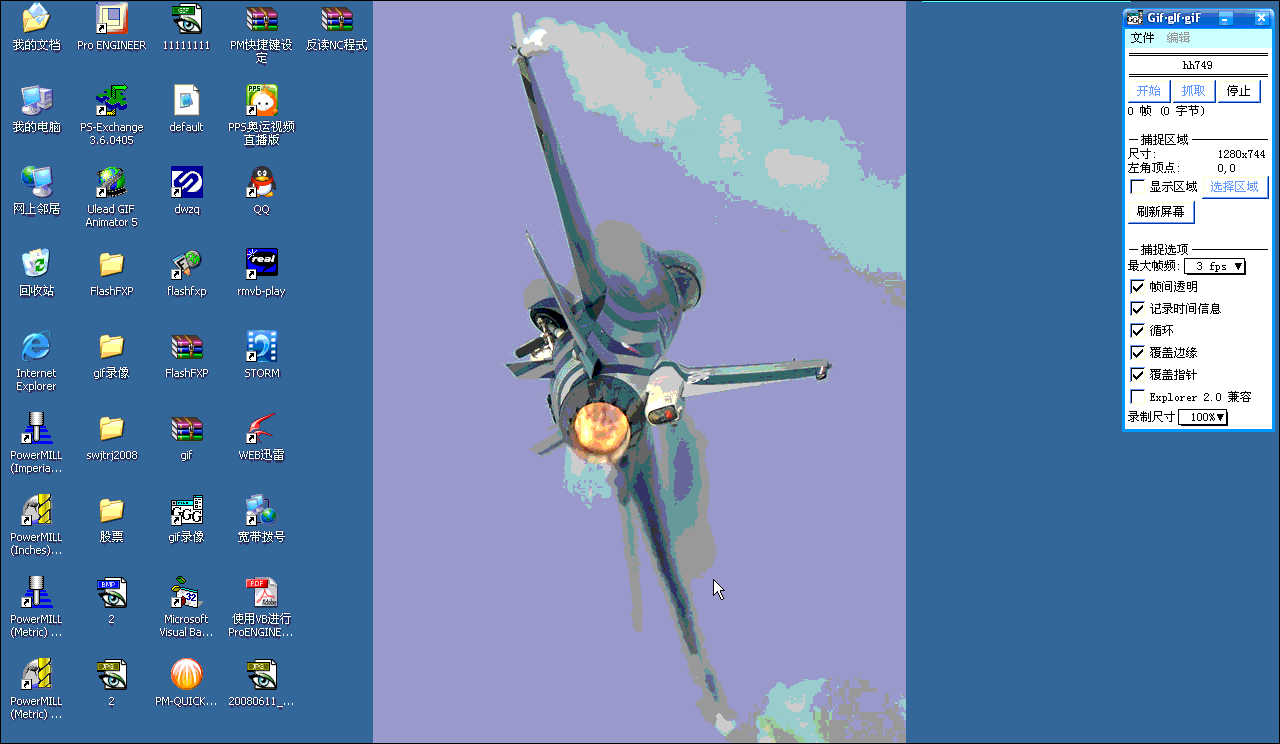The height and width of the screenshot is (744, 1280).
Task: Click 选择区域 button
Action: (x=1234, y=187)
